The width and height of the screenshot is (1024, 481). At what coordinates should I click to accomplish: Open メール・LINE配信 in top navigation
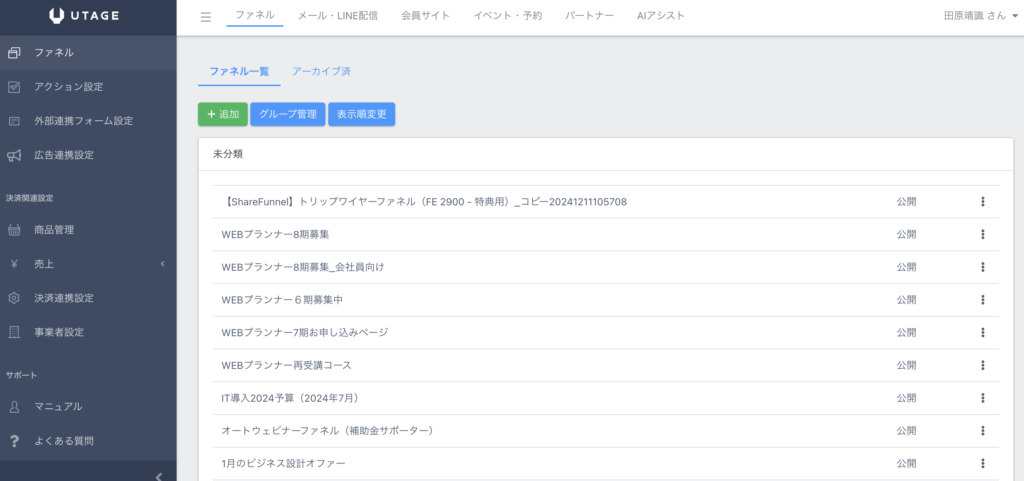click(338, 16)
